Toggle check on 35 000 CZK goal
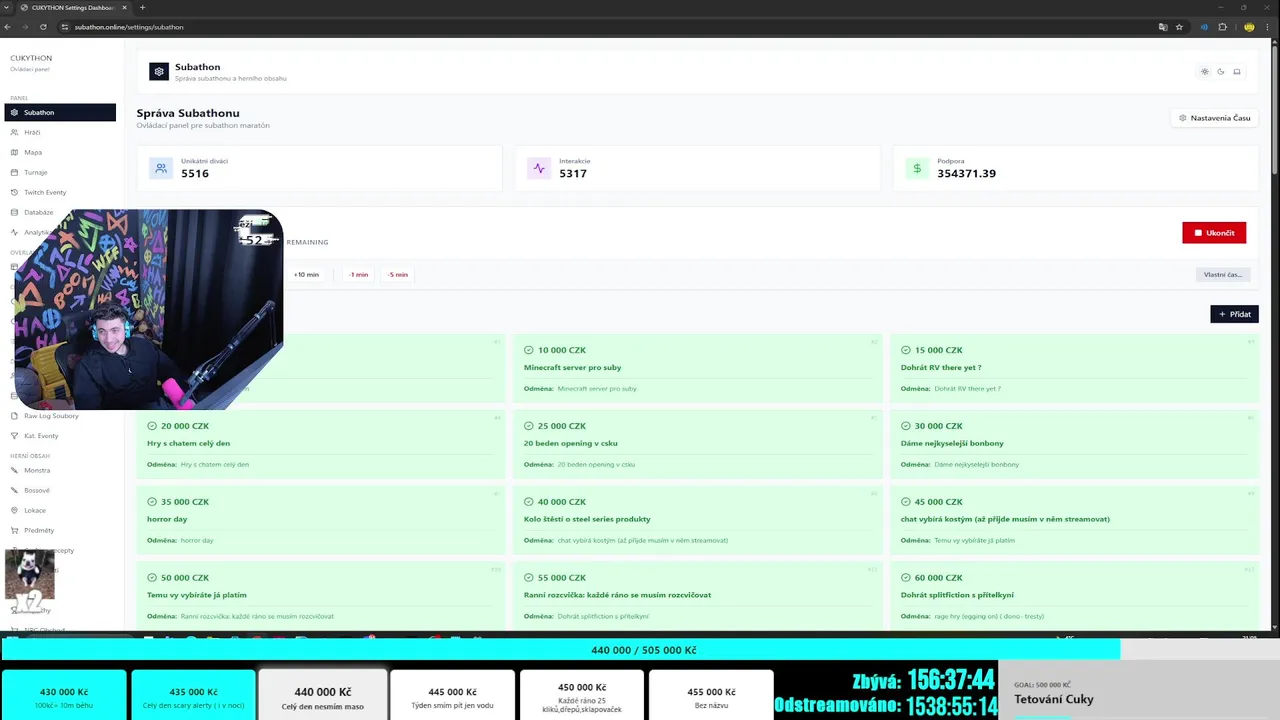 click(x=152, y=502)
